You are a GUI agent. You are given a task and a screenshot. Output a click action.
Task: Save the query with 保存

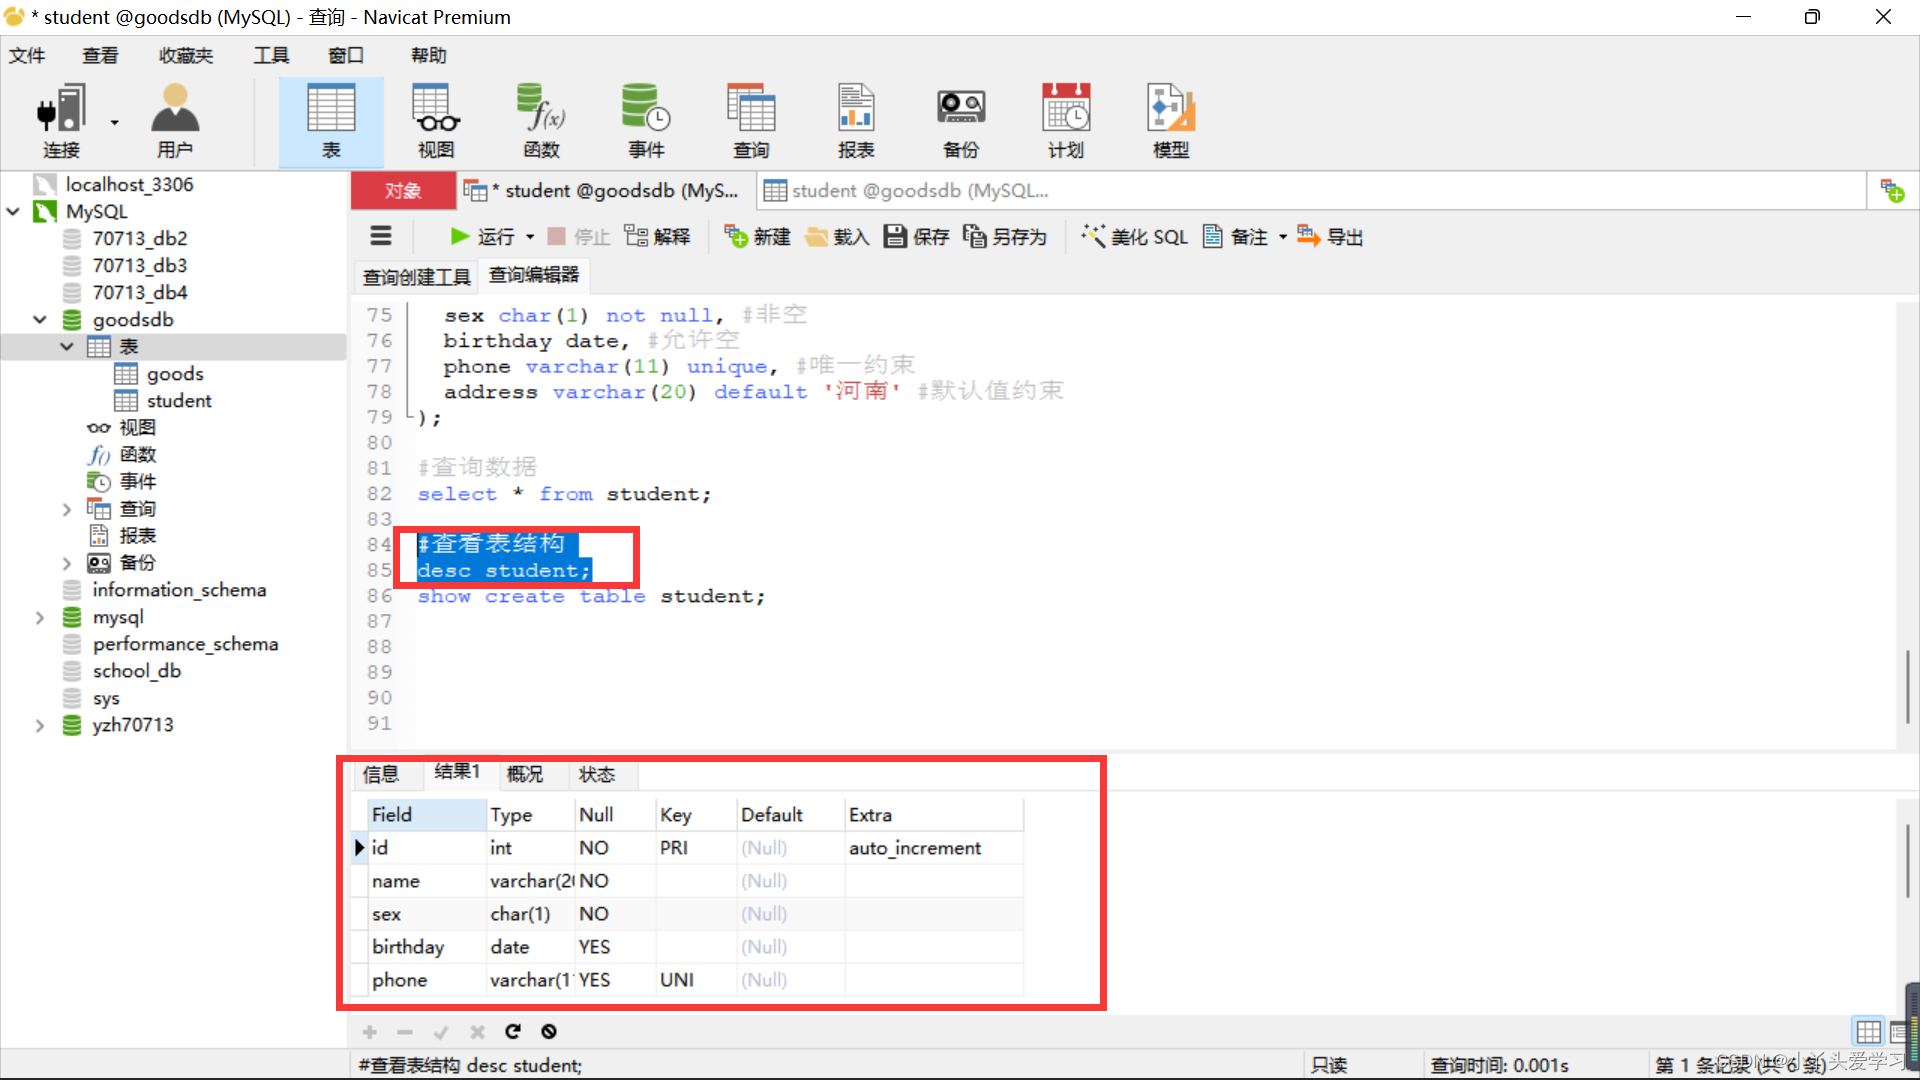coord(916,236)
